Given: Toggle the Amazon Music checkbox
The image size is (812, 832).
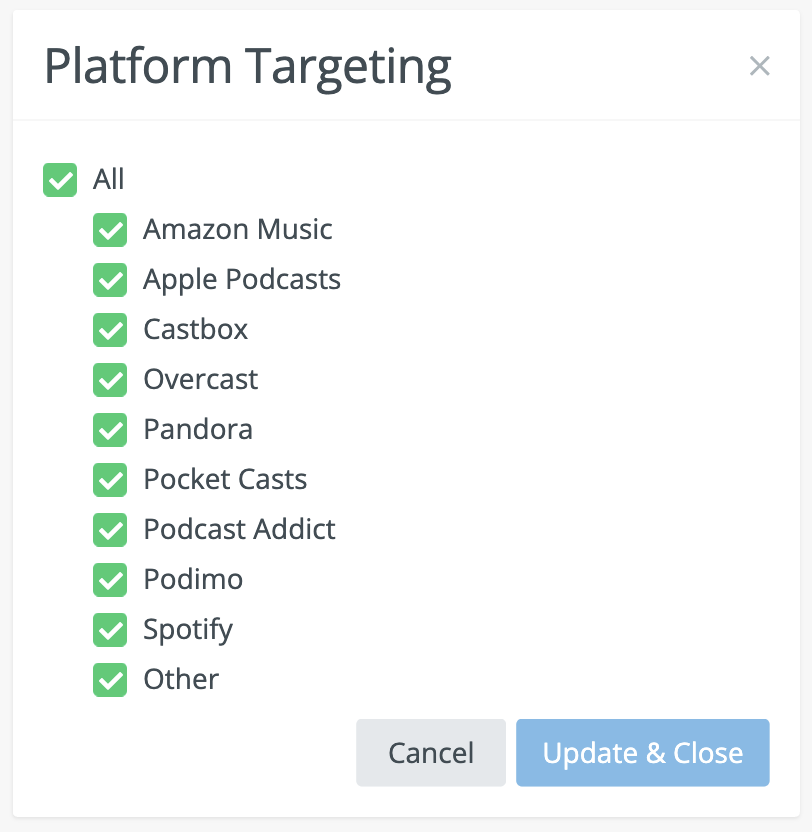Looking at the screenshot, I should [x=110, y=230].
